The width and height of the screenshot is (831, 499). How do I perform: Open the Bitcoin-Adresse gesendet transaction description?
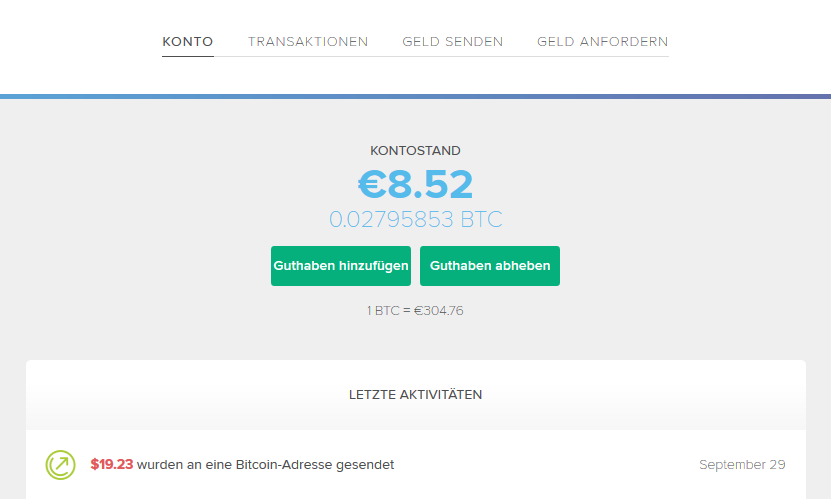point(266,465)
